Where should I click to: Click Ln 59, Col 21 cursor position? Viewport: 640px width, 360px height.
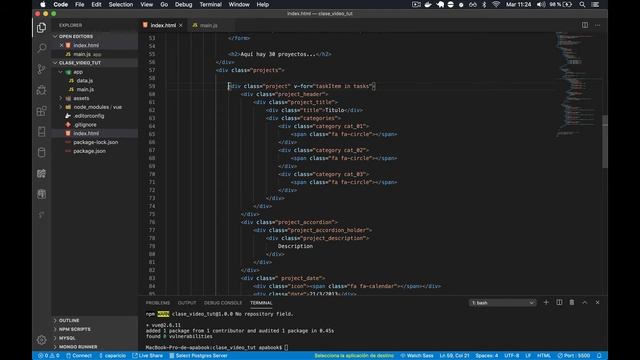(454, 356)
